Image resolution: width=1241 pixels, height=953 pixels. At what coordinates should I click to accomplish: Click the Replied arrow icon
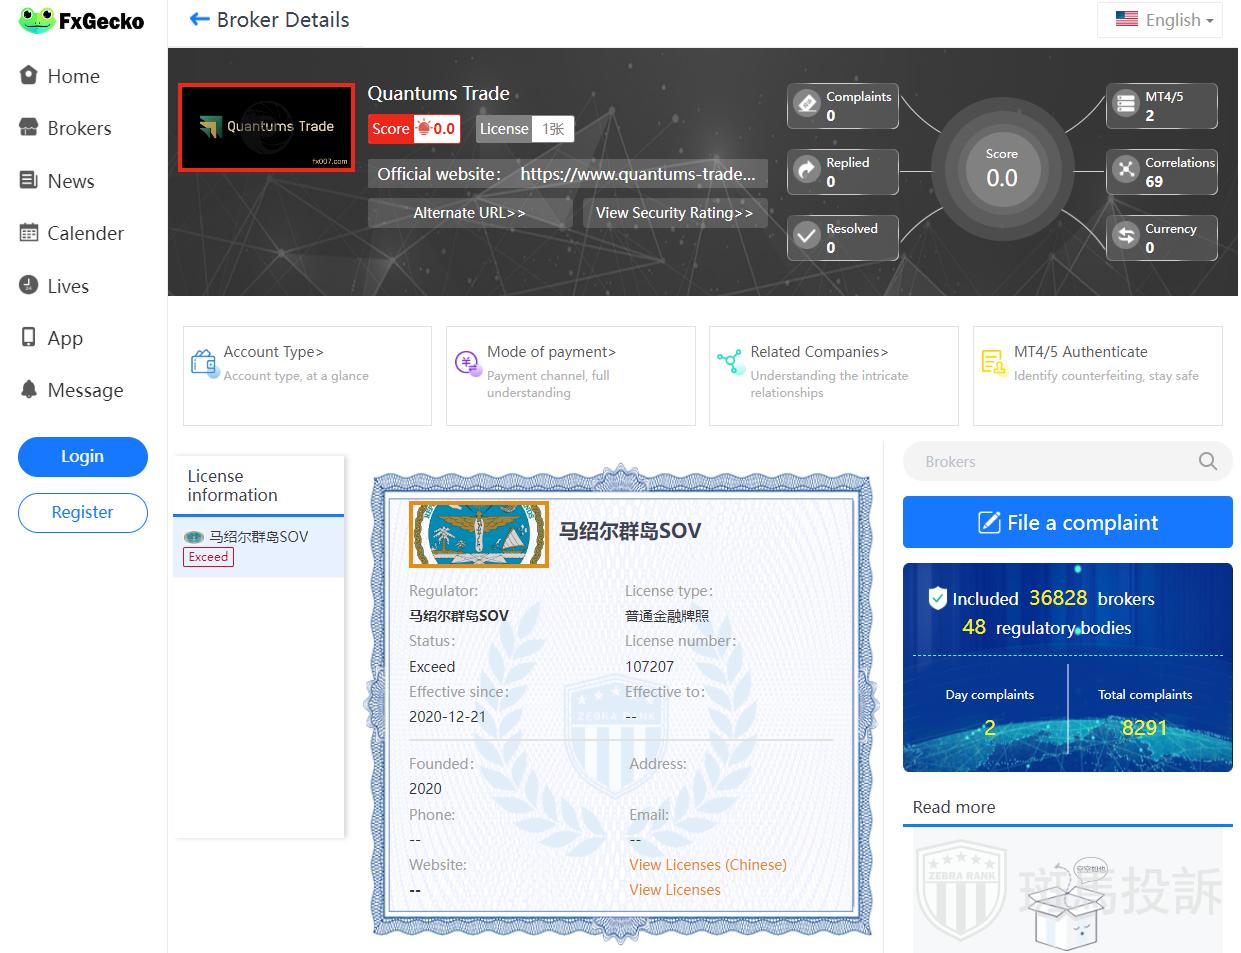[x=806, y=170]
